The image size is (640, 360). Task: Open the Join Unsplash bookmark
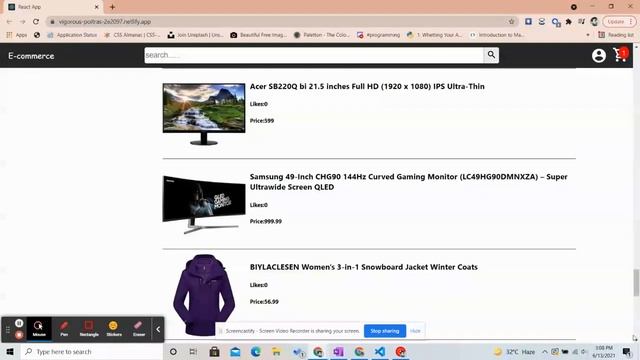tap(196, 35)
